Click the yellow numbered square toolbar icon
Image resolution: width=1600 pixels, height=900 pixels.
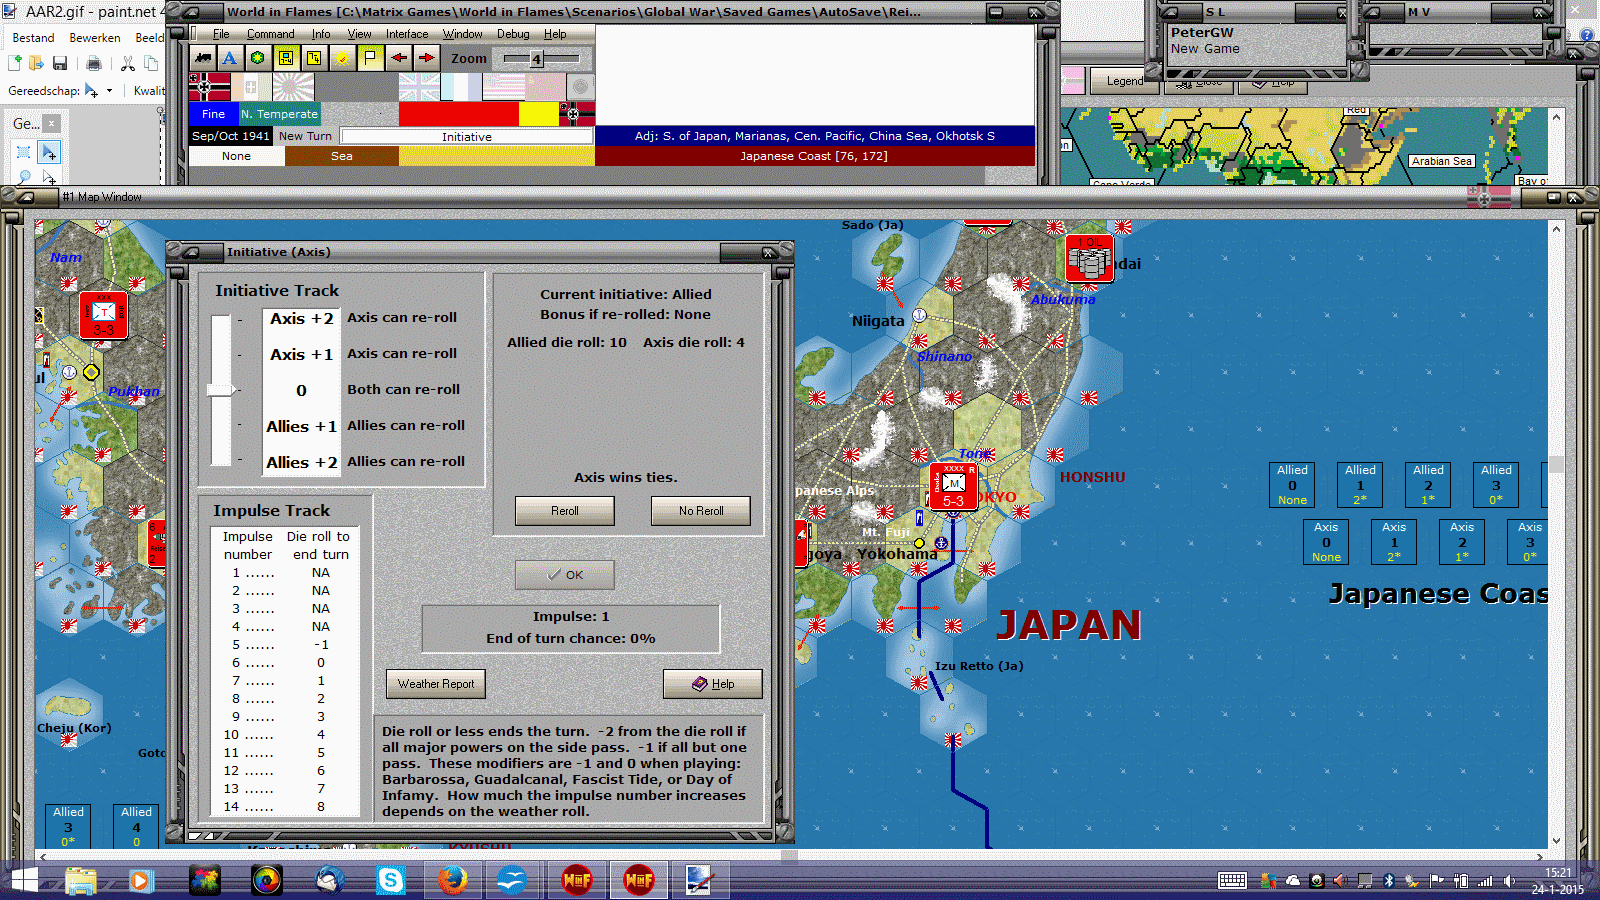pos(314,58)
